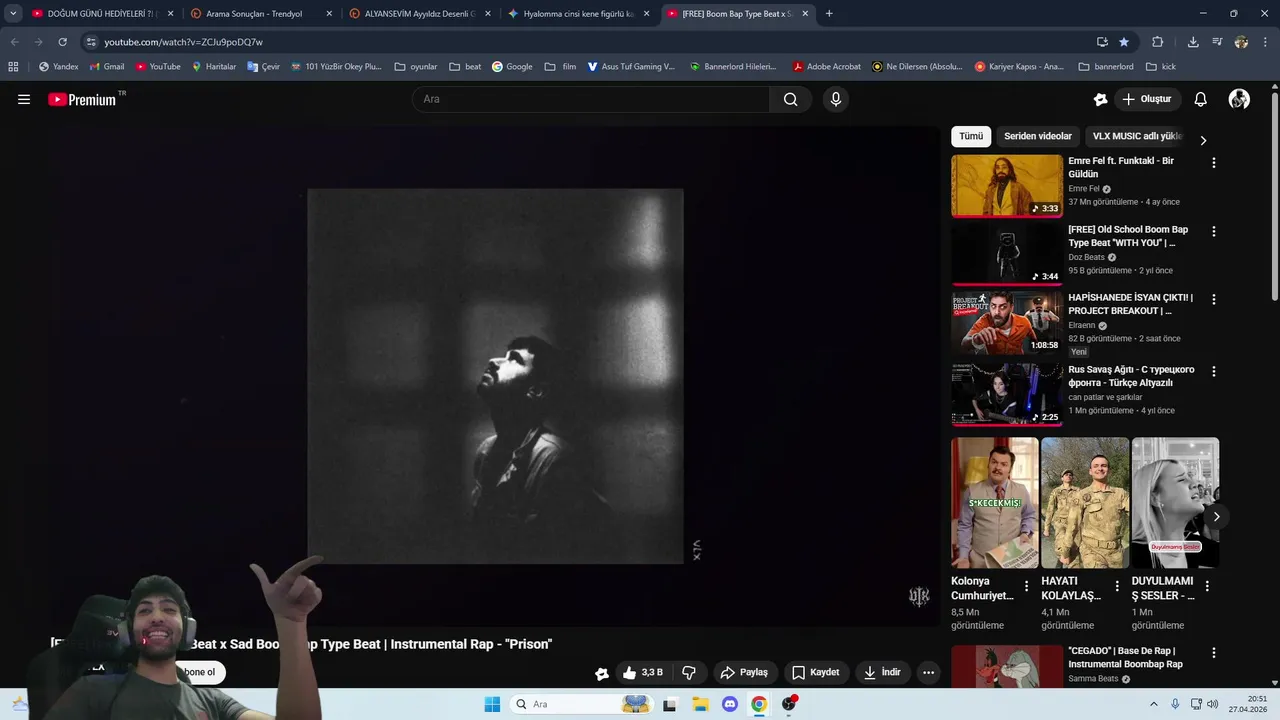Click the install/cast icon in the address bar
1280x720 pixels.
(x=1102, y=42)
